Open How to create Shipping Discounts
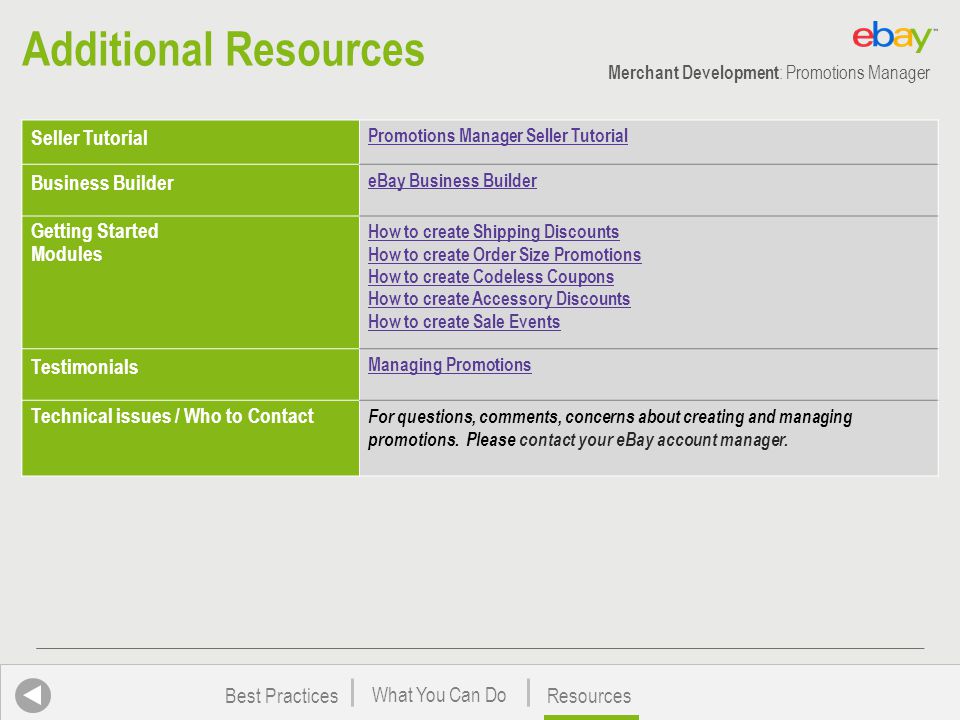960x720 pixels. pos(493,232)
